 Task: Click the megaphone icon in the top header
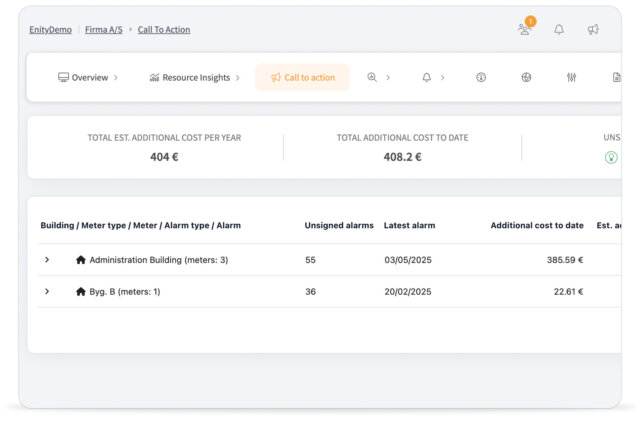[x=593, y=30]
